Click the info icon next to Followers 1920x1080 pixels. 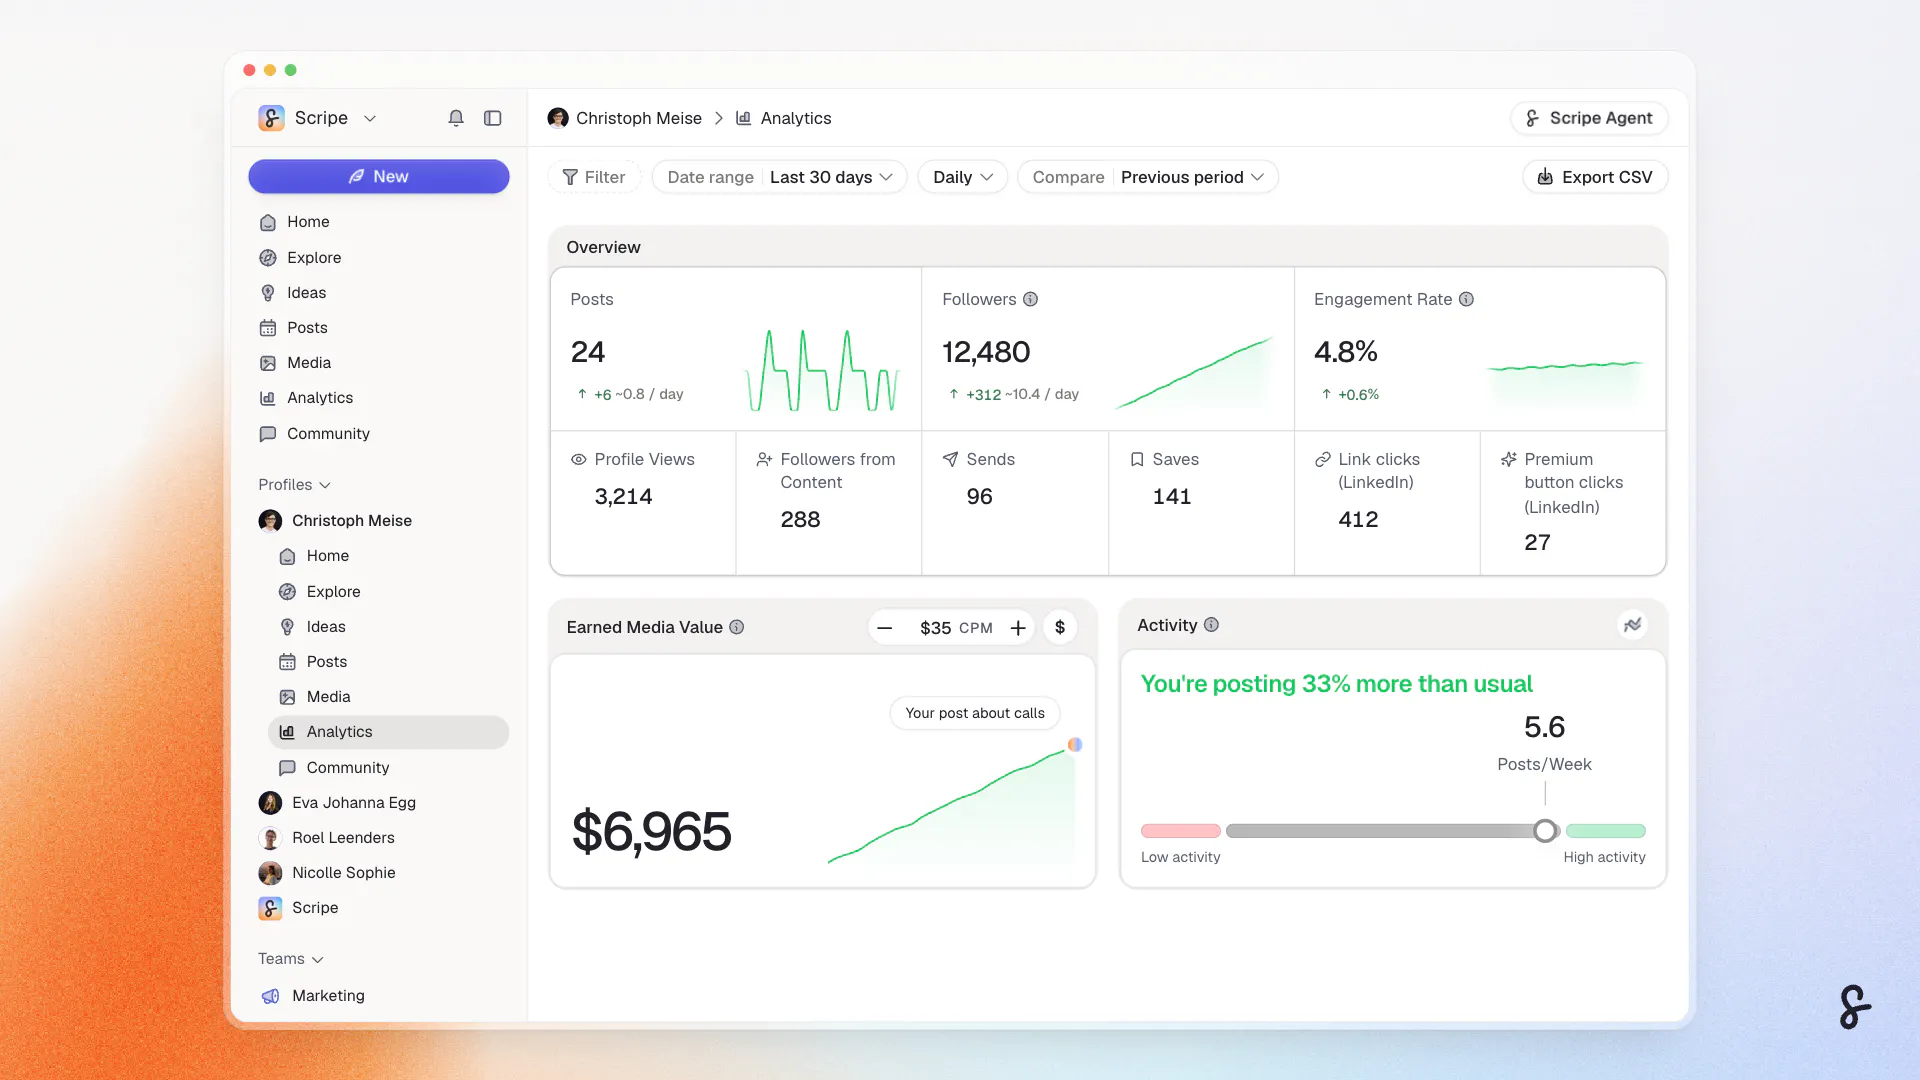click(x=1030, y=299)
